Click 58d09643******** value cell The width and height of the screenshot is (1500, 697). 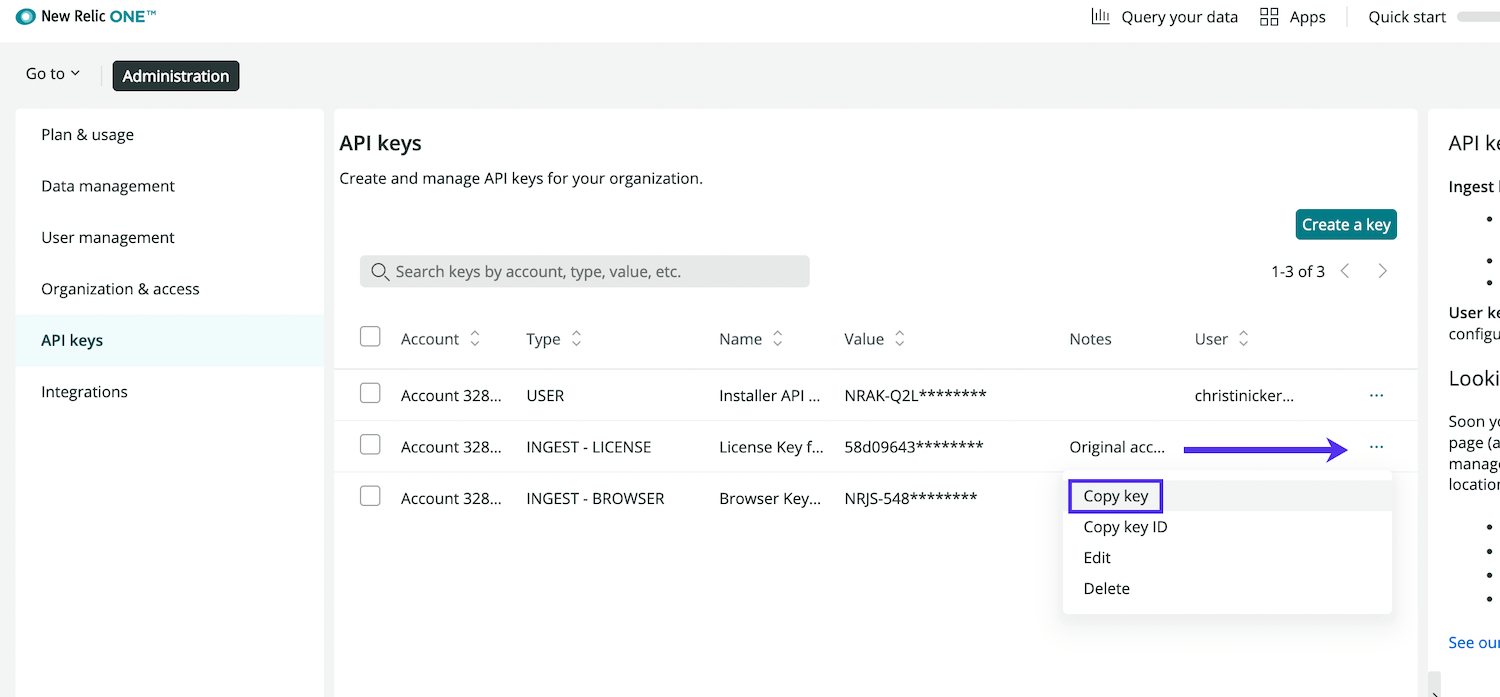[x=914, y=447]
